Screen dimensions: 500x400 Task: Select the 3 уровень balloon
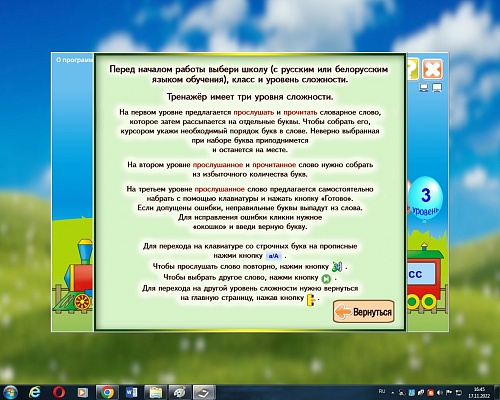[x=425, y=200]
